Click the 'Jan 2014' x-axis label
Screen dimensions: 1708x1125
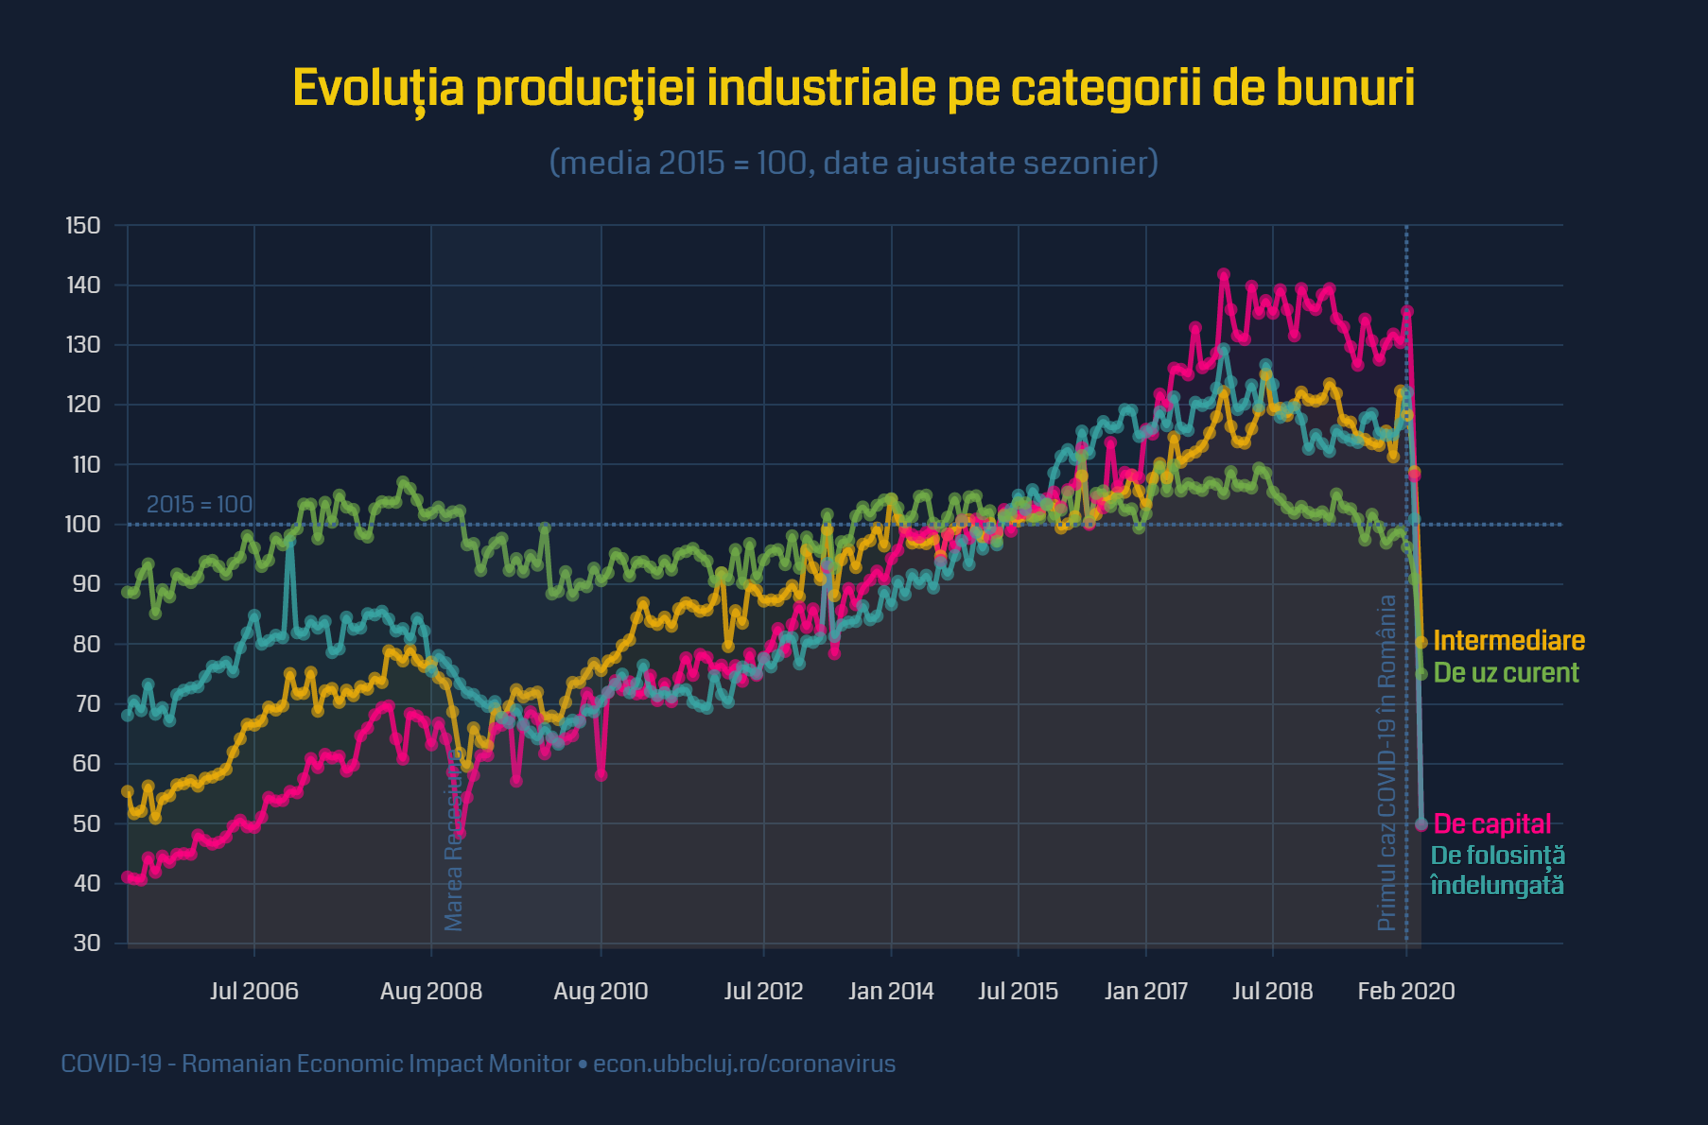pos(891,991)
